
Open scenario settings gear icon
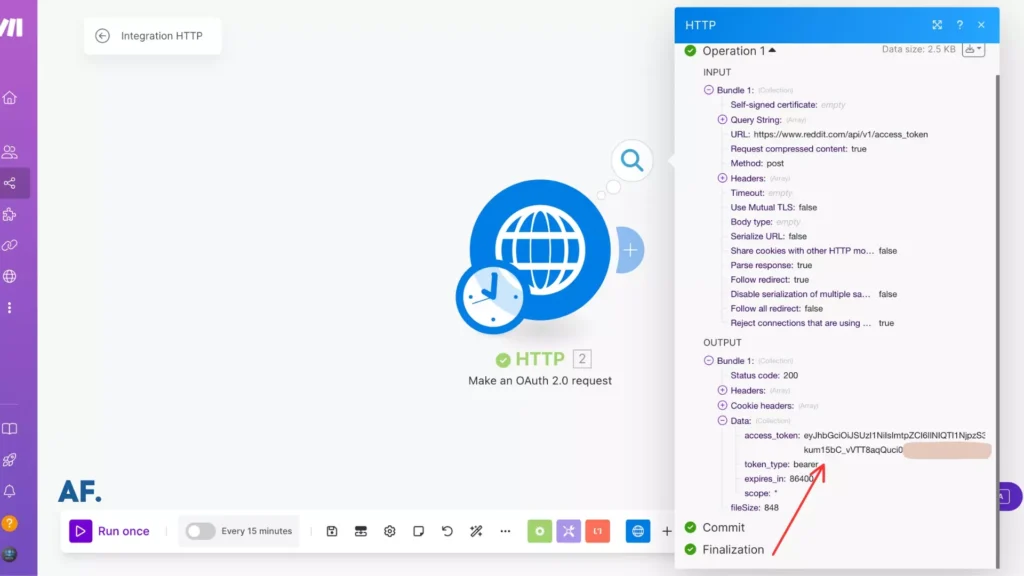point(390,531)
